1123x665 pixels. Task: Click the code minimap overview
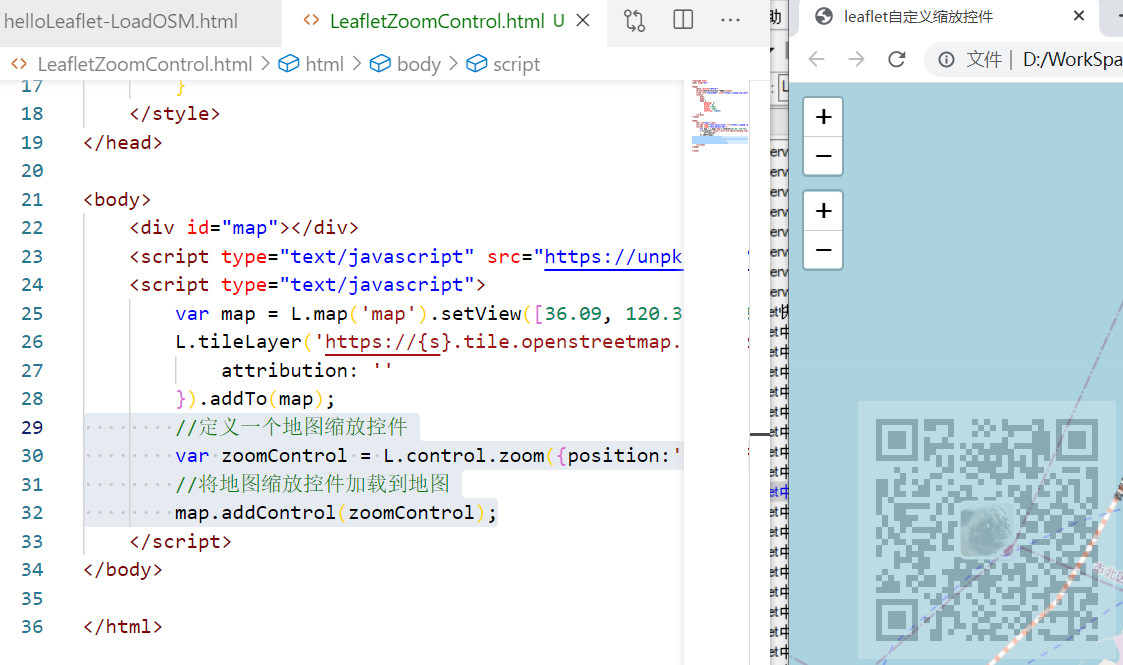click(x=720, y=116)
